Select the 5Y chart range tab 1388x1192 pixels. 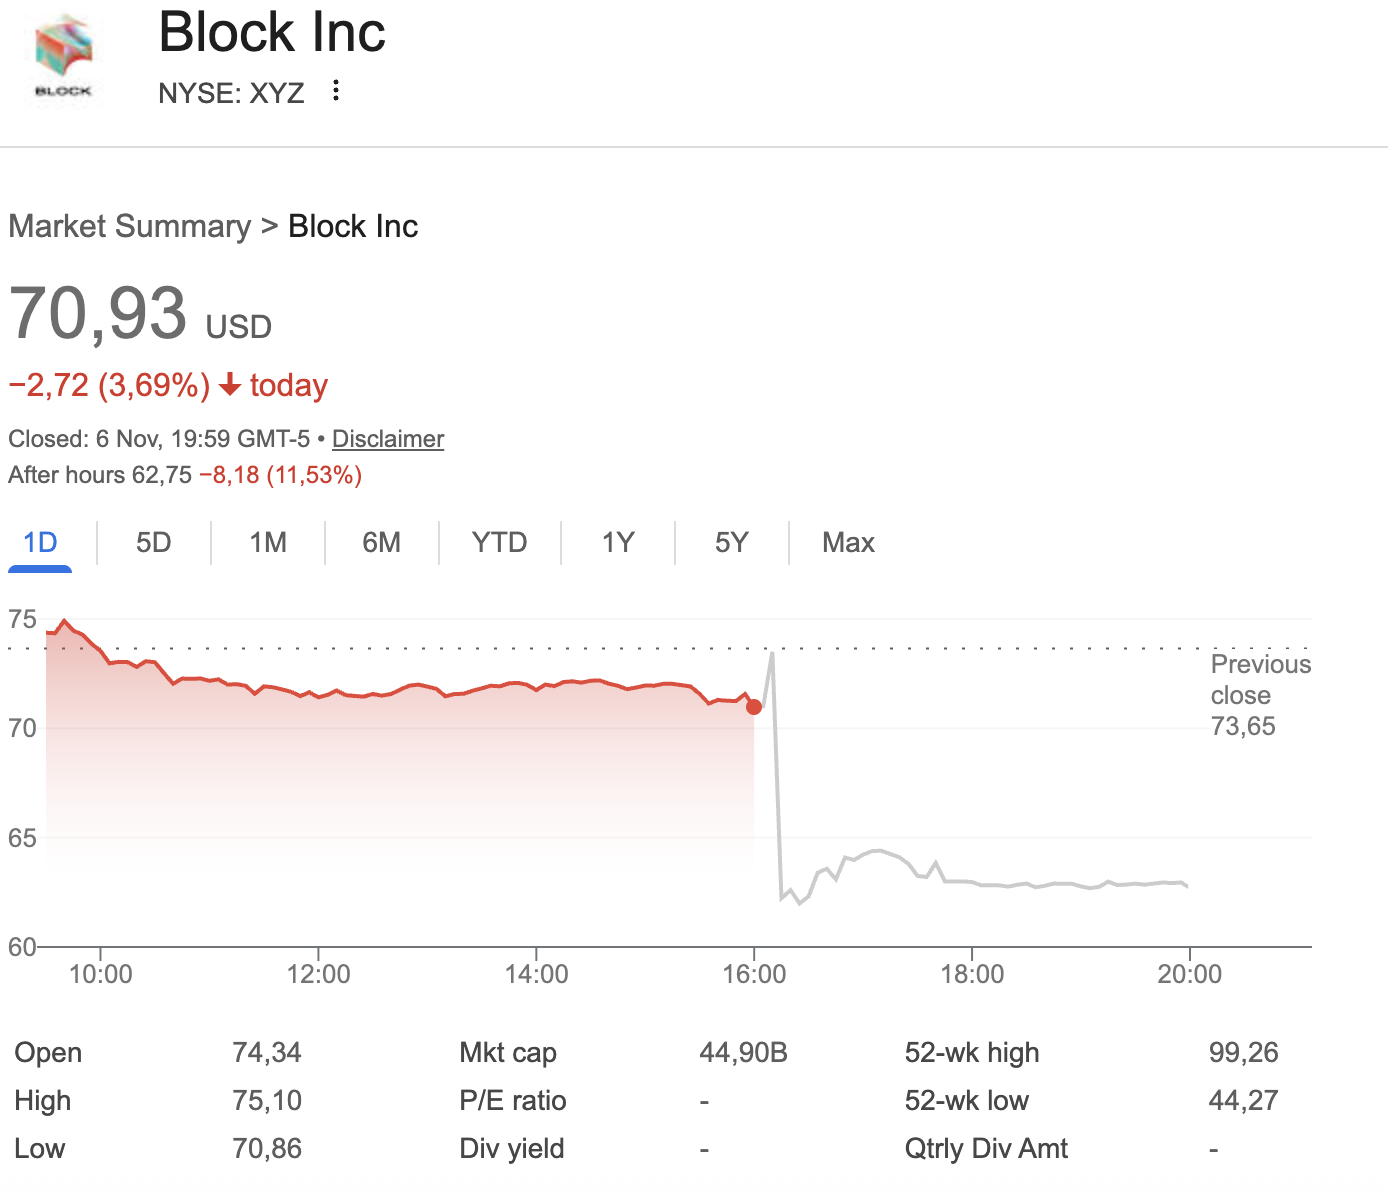[732, 543]
